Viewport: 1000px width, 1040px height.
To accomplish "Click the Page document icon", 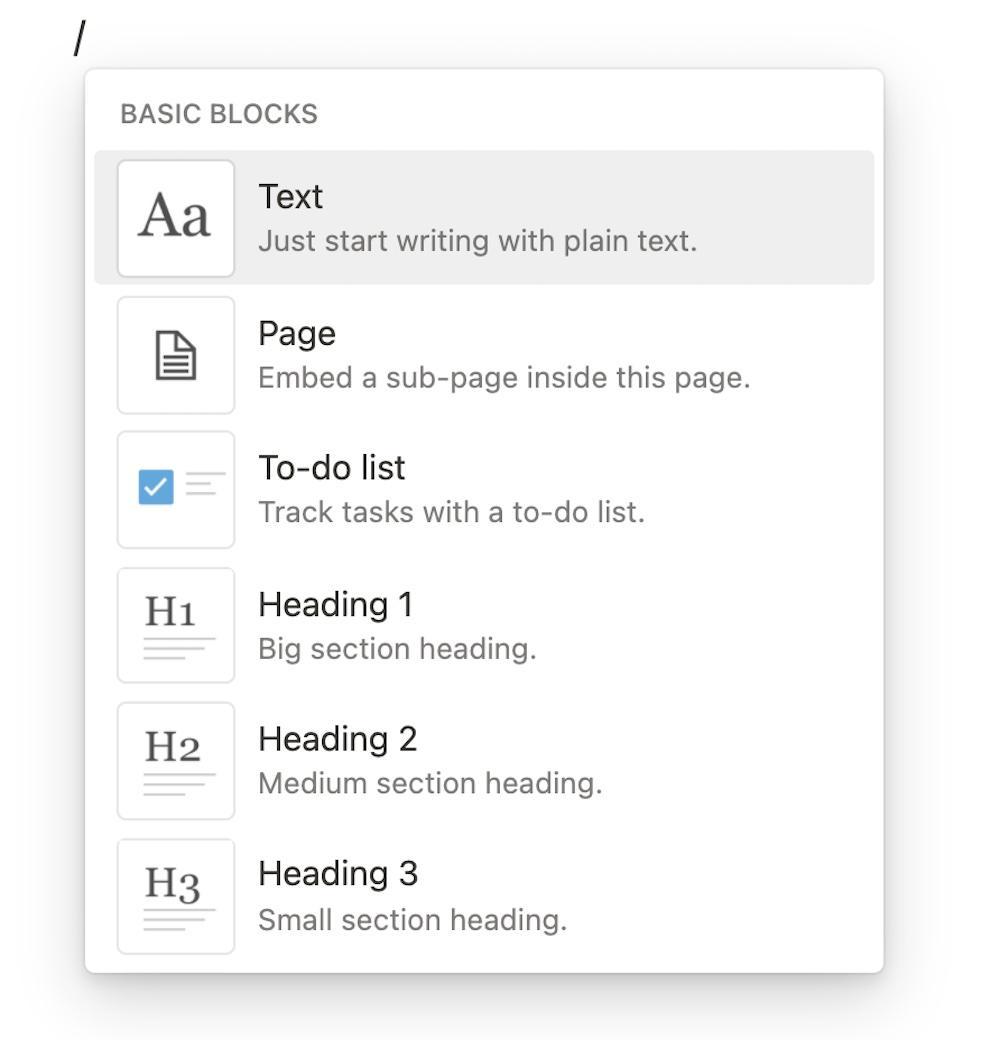I will pyautogui.click(x=176, y=355).
